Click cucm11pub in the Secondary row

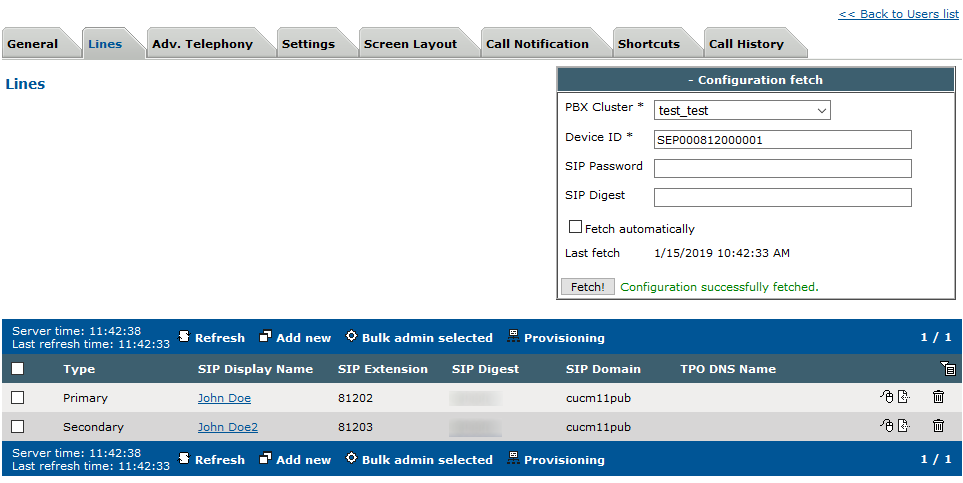[598, 427]
